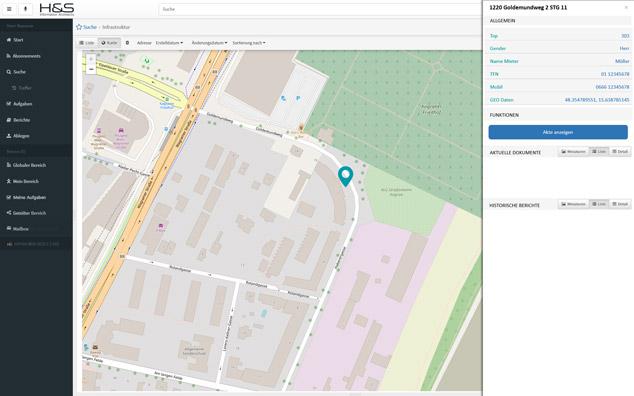Image resolution: width=634 pixels, height=396 pixels.
Task: Switch to Liste view in toolbar
Action: pyautogui.click(x=87, y=43)
